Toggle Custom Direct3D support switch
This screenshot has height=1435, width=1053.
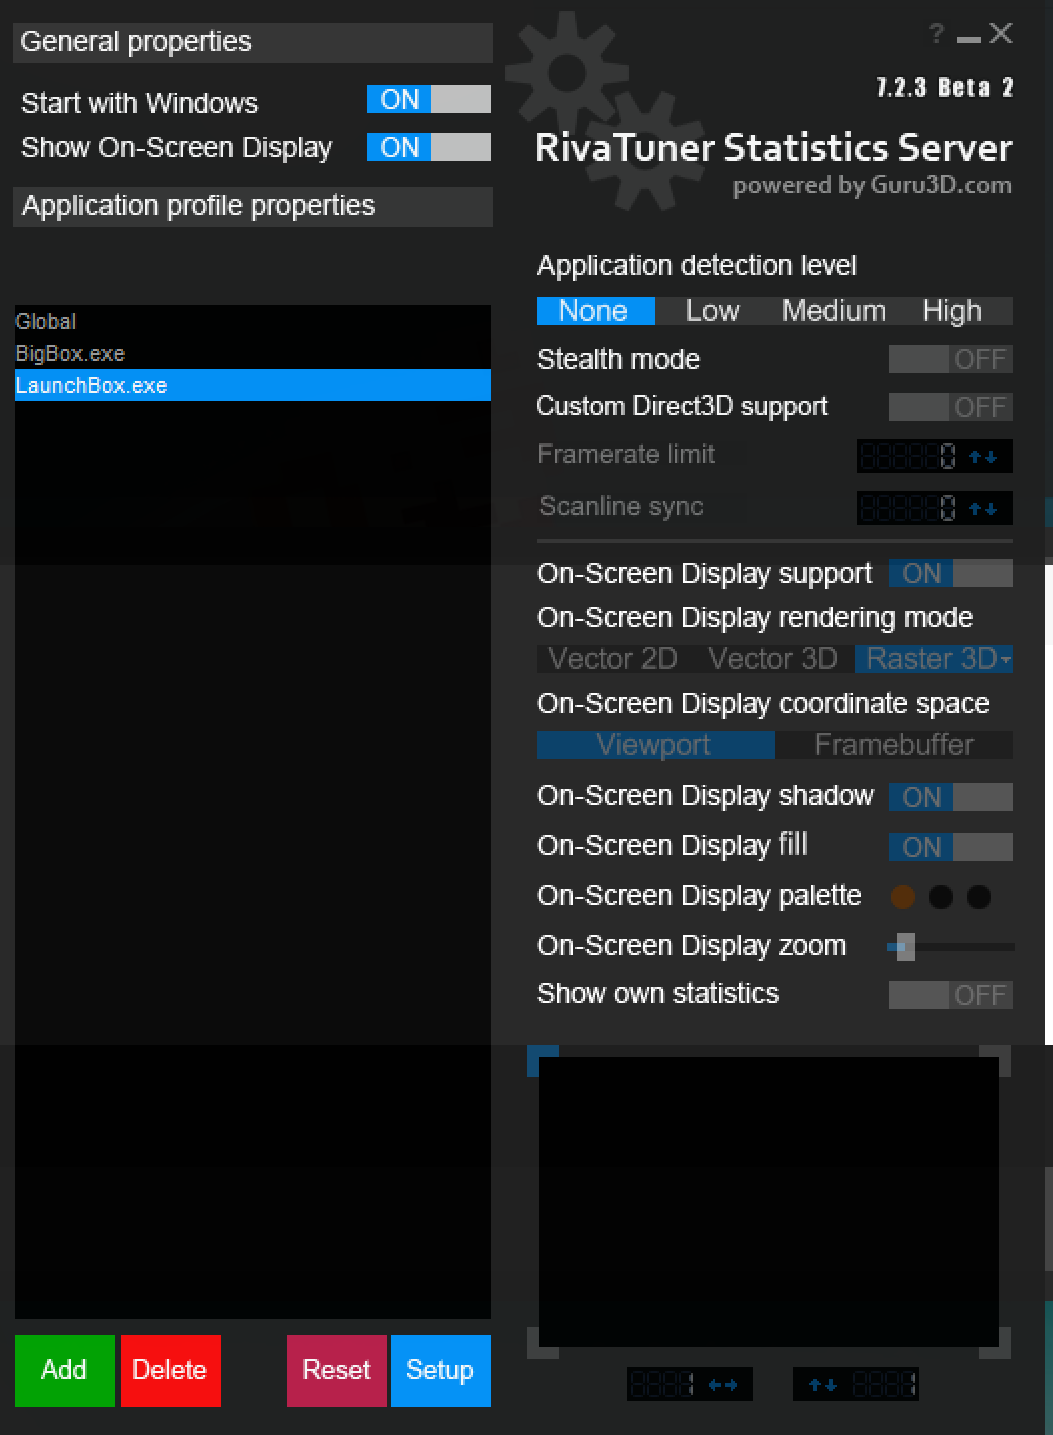click(x=951, y=407)
